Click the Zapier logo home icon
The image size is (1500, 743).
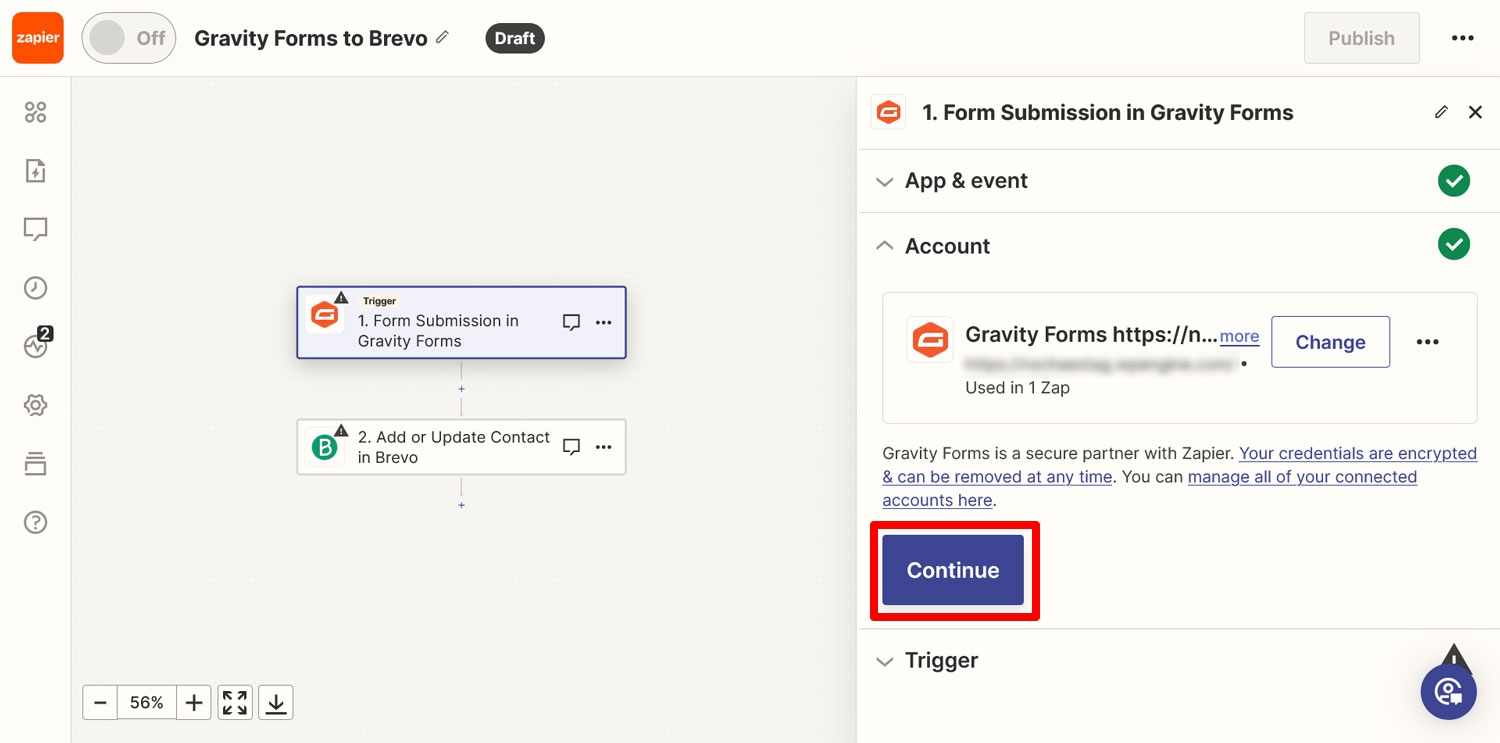pos(38,38)
